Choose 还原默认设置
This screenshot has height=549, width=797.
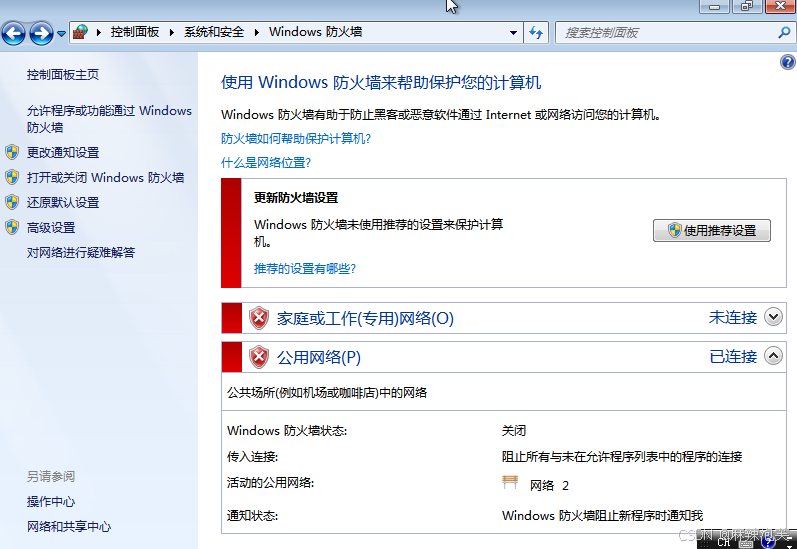(63, 202)
